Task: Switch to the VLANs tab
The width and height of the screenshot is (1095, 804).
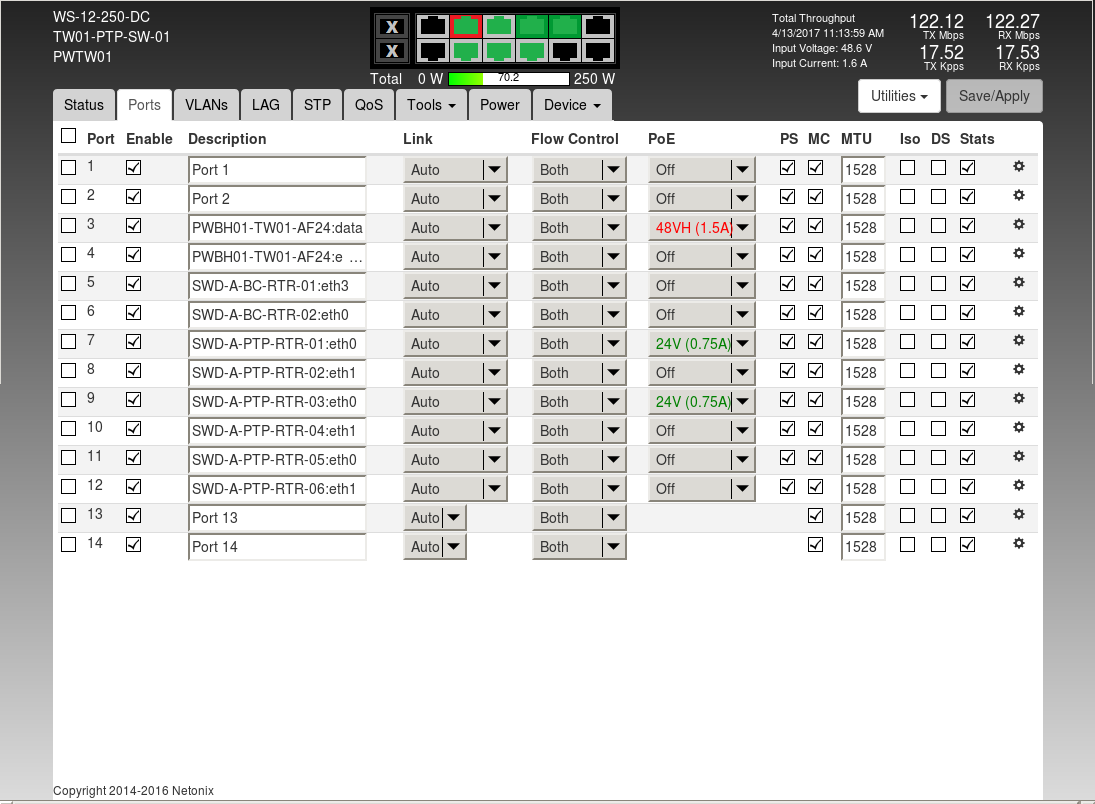Action: 206,105
